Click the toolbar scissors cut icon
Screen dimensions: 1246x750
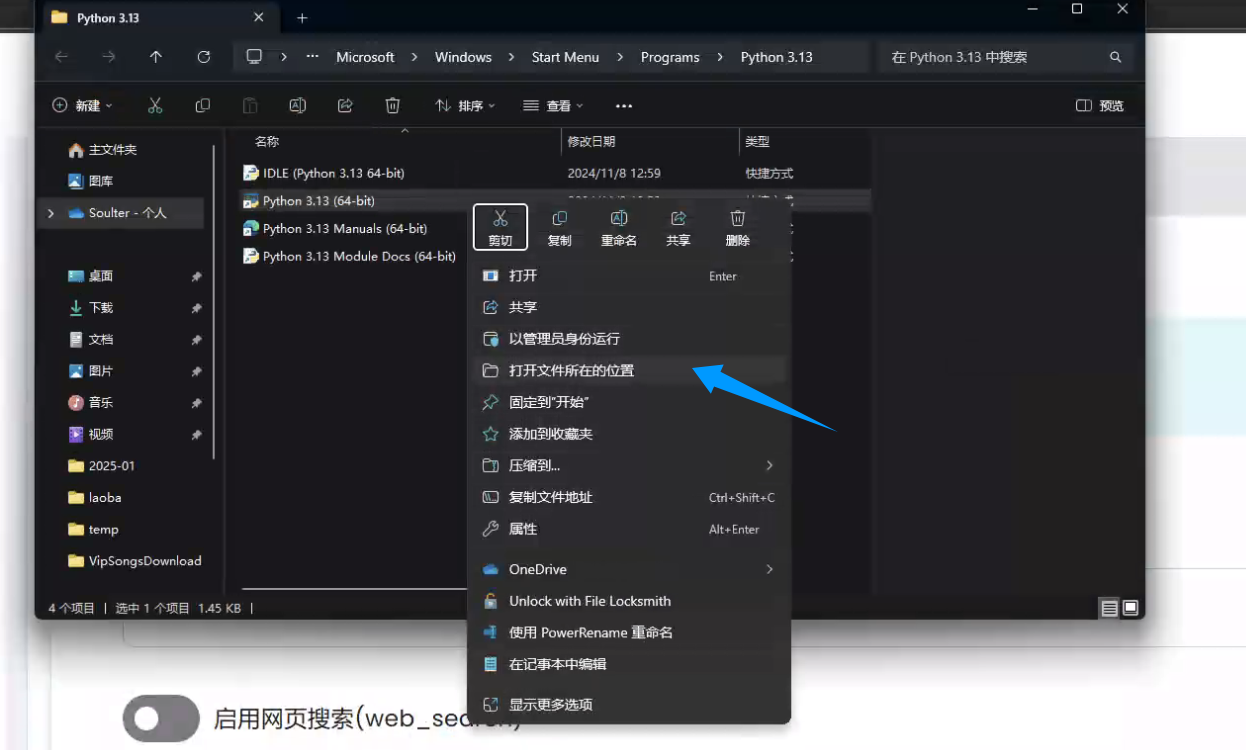tap(155, 105)
